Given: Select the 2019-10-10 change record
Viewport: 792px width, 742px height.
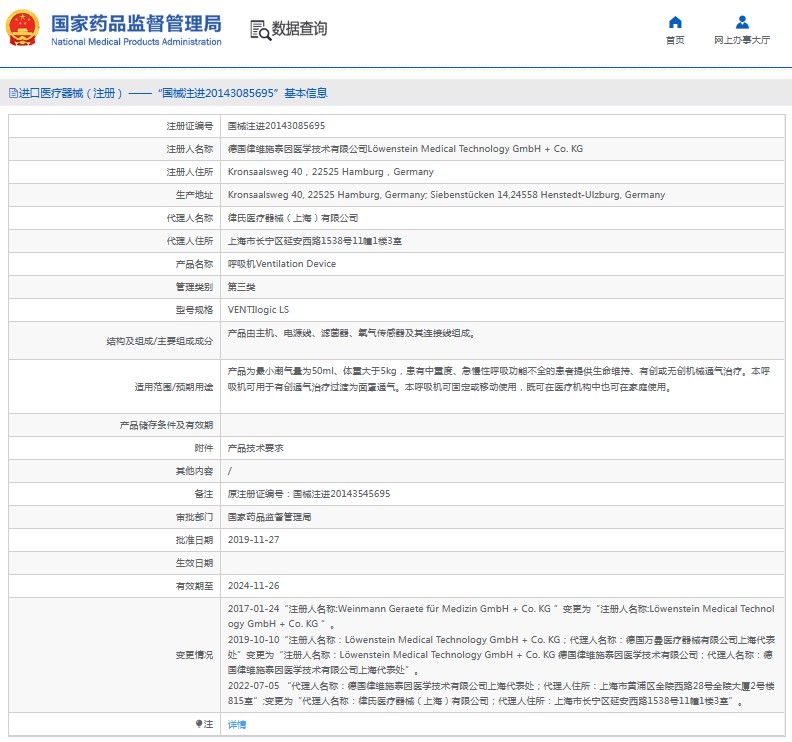Looking at the screenshot, I should (x=501, y=655).
